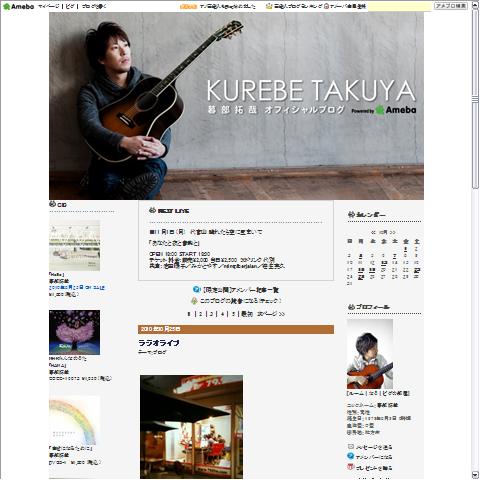480x480 pixels.
Task: Open the next page link in pagination
Action: [x=271, y=314]
